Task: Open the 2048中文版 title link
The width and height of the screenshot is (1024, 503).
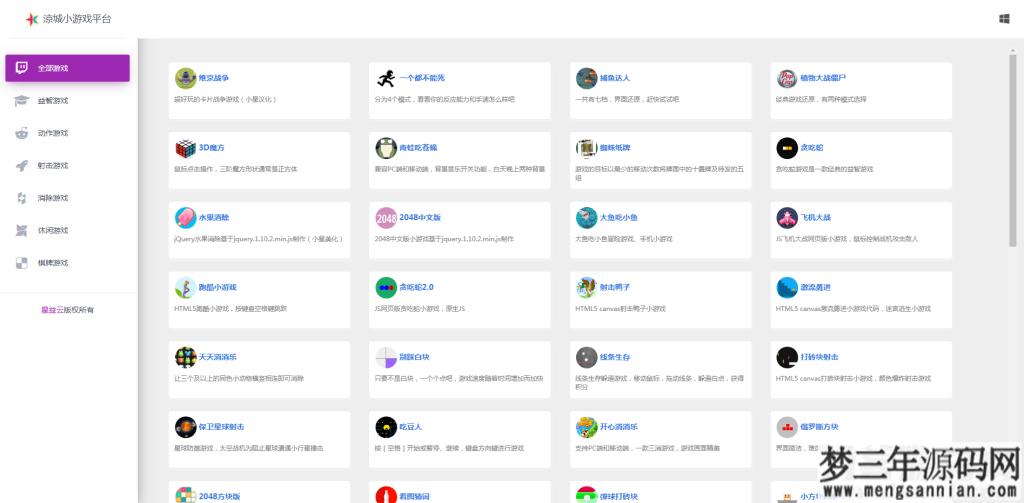Action: point(419,218)
